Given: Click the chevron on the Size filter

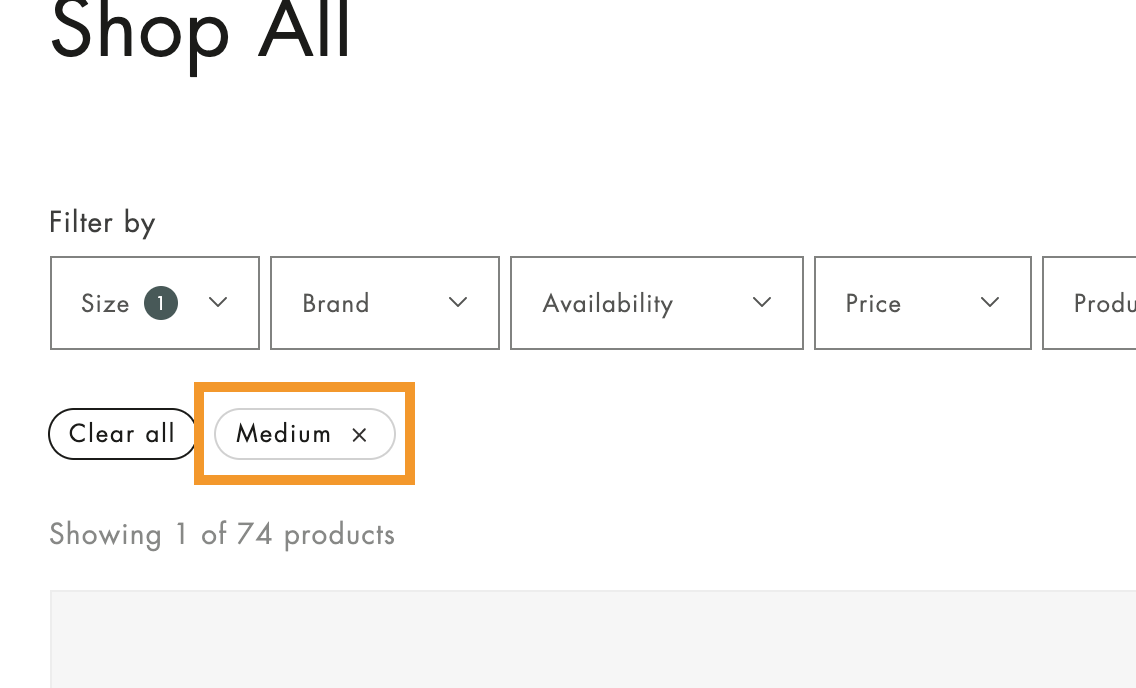Looking at the screenshot, I should coord(218,303).
